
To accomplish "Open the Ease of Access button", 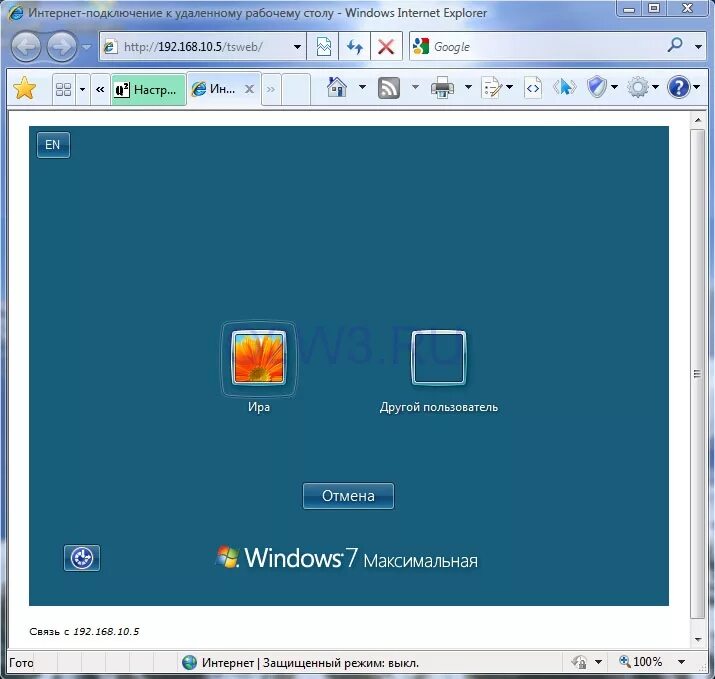I will click(x=82, y=558).
